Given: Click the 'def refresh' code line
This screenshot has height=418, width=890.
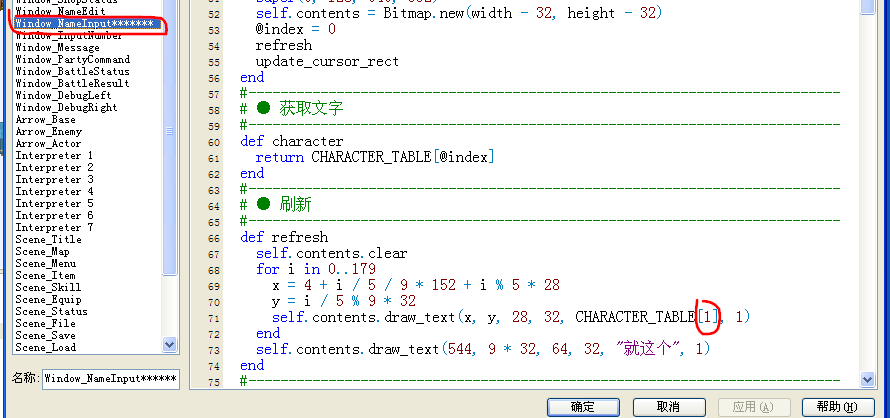Looking at the screenshot, I should pyautogui.click(x=284, y=237).
